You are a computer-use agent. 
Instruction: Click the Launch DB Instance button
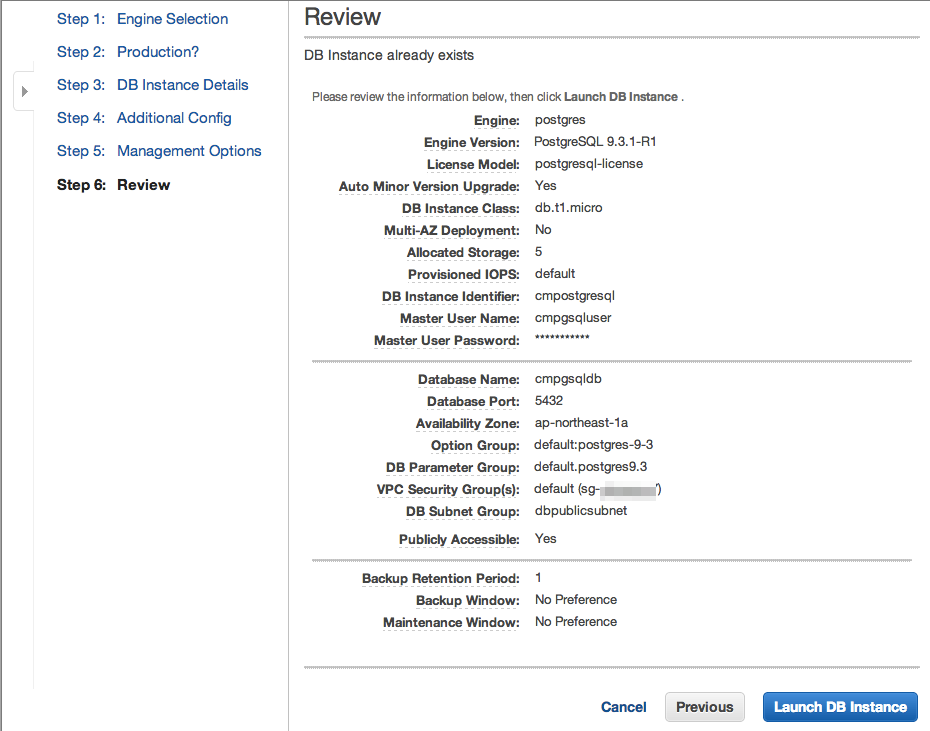pos(839,707)
